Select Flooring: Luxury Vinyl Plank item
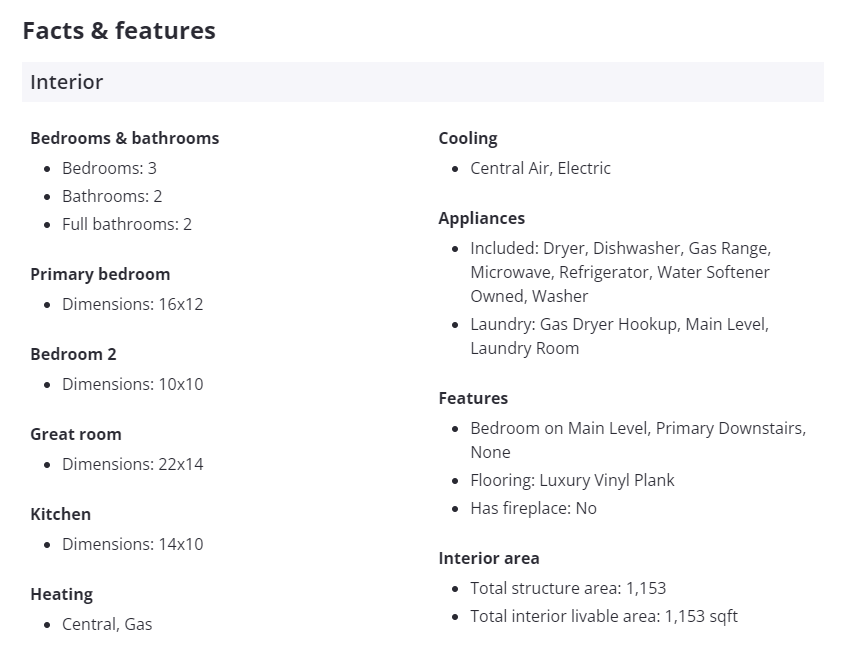 point(572,480)
